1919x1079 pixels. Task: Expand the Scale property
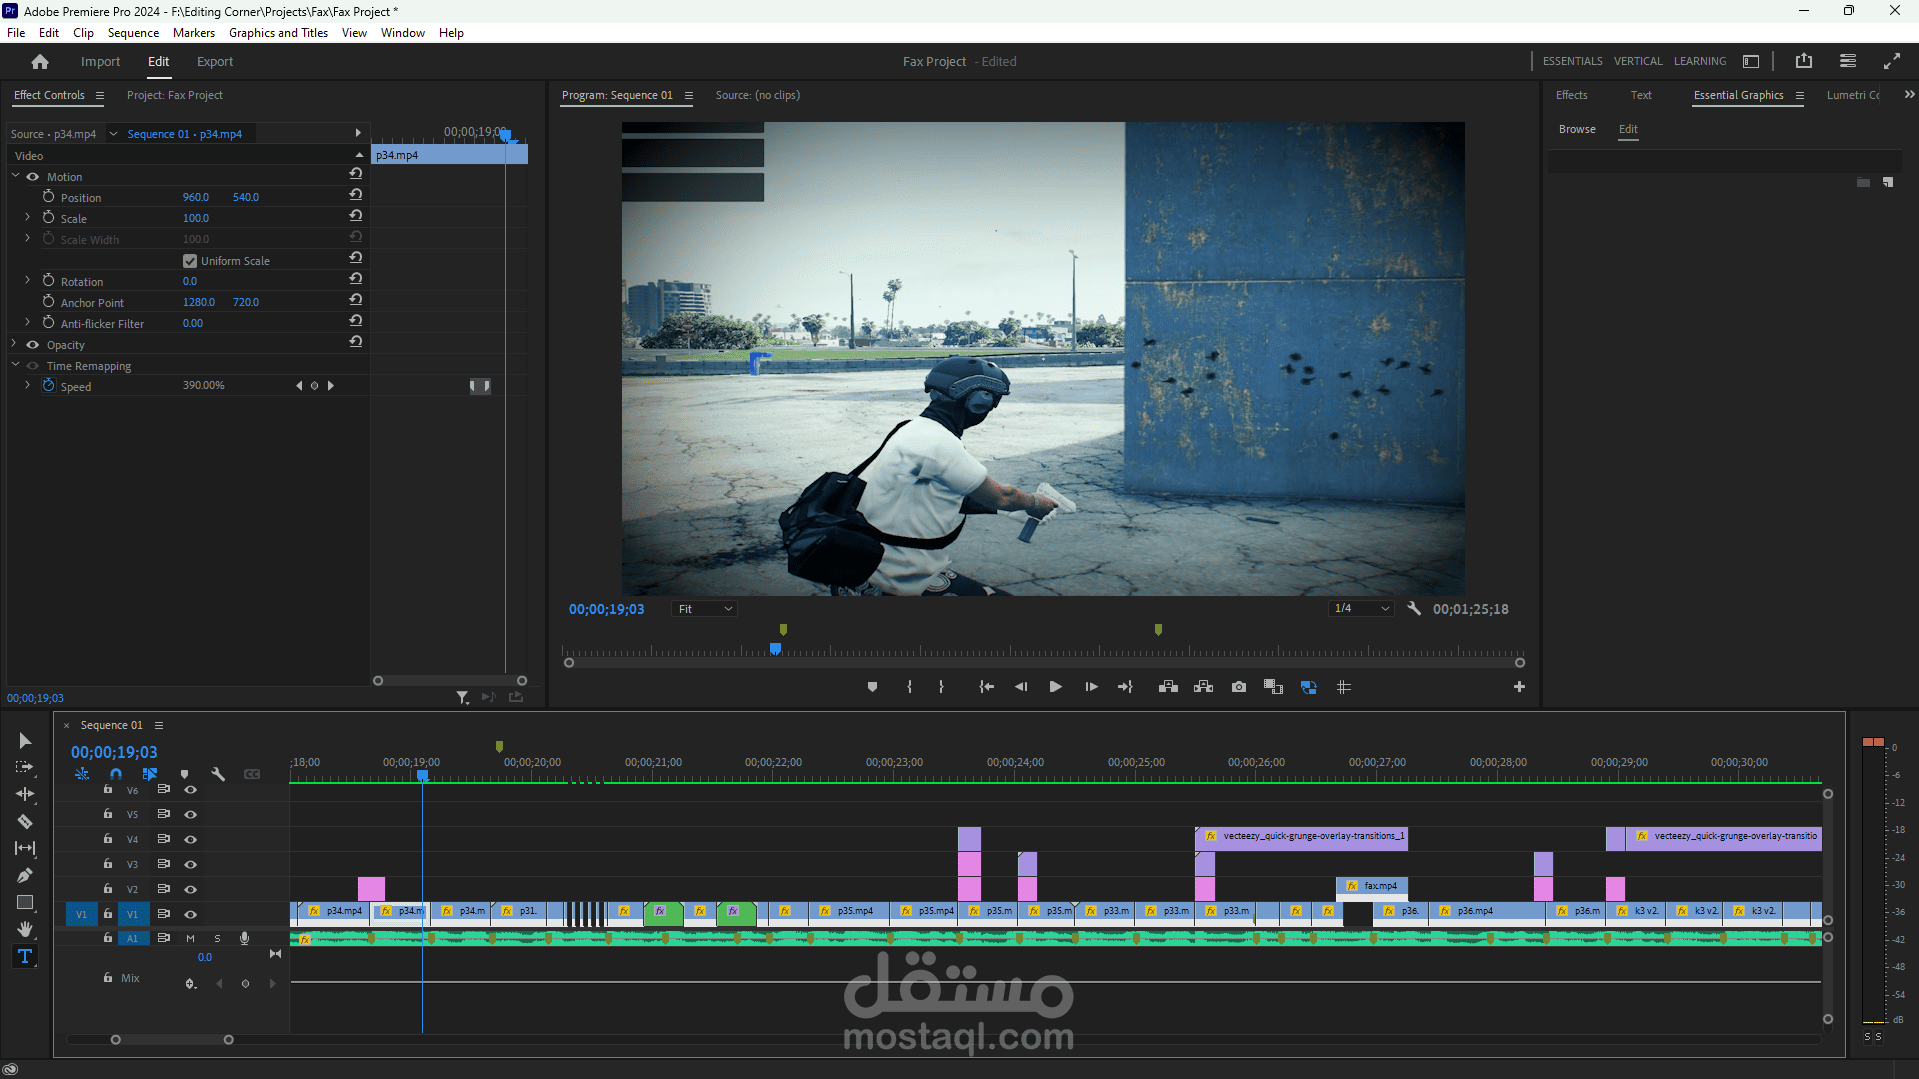point(27,217)
